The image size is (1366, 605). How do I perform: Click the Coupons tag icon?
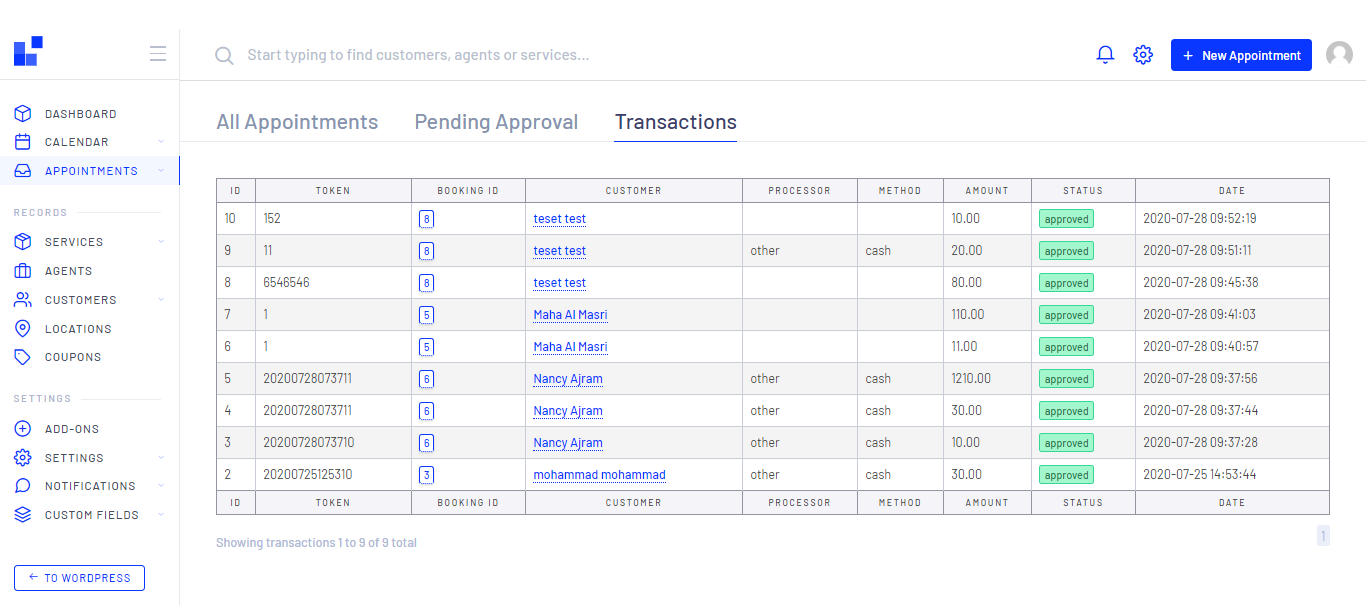point(22,356)
